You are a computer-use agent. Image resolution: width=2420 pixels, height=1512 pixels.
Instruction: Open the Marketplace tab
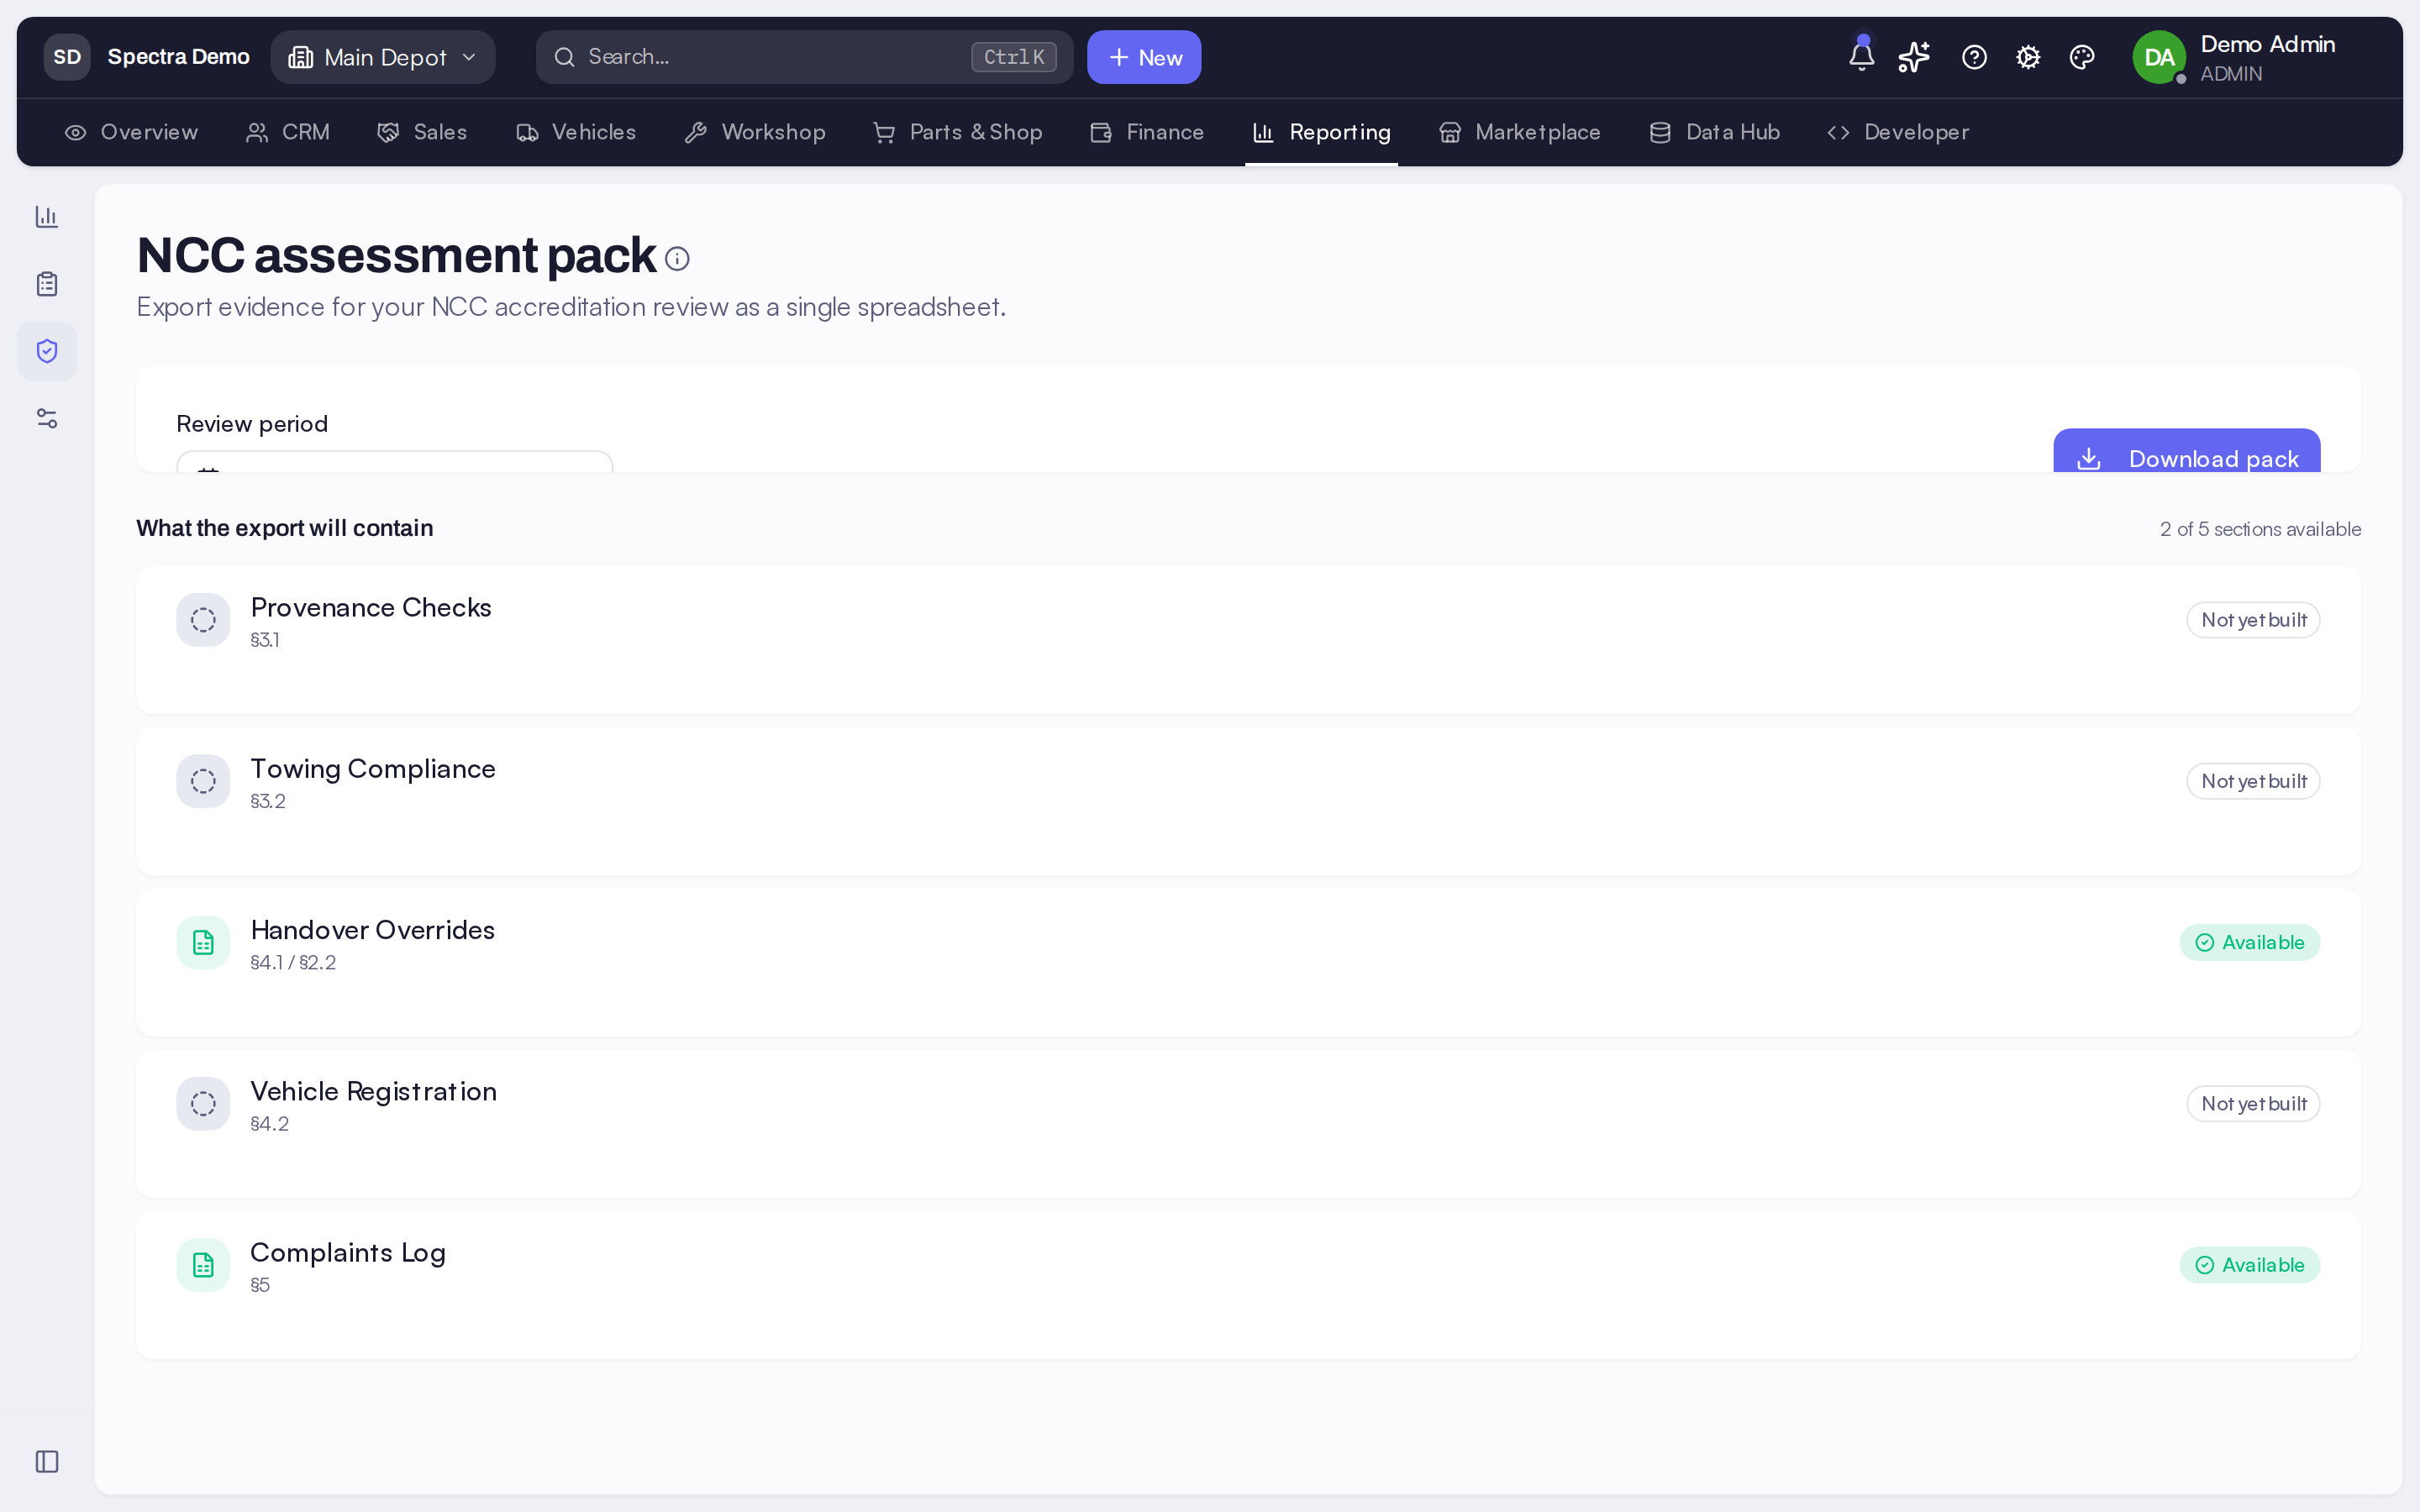[1519, 132]
